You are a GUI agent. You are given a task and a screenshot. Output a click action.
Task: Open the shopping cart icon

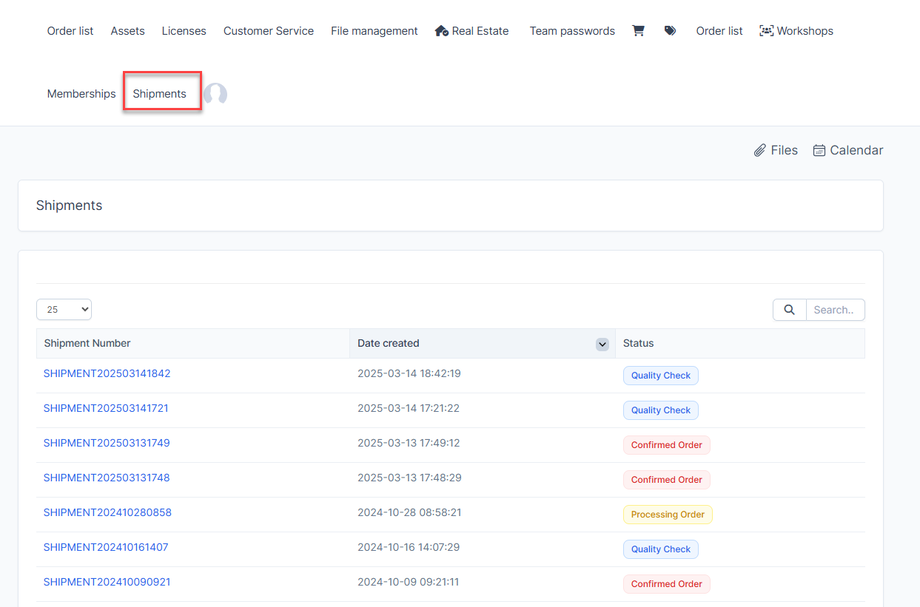point(638,31)
